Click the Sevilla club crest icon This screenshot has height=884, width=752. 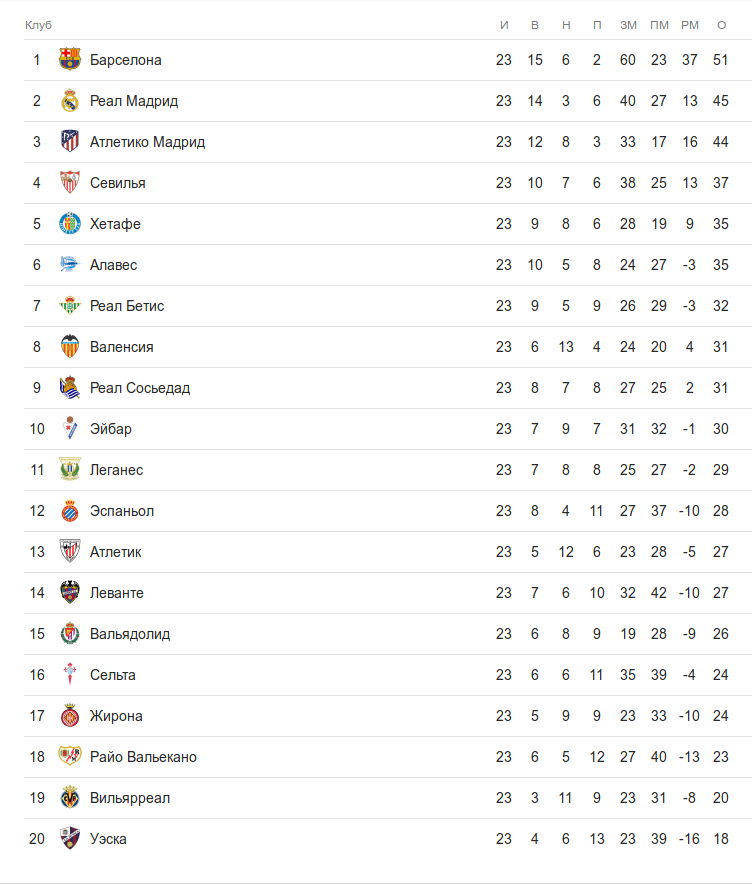click(69, 183)
